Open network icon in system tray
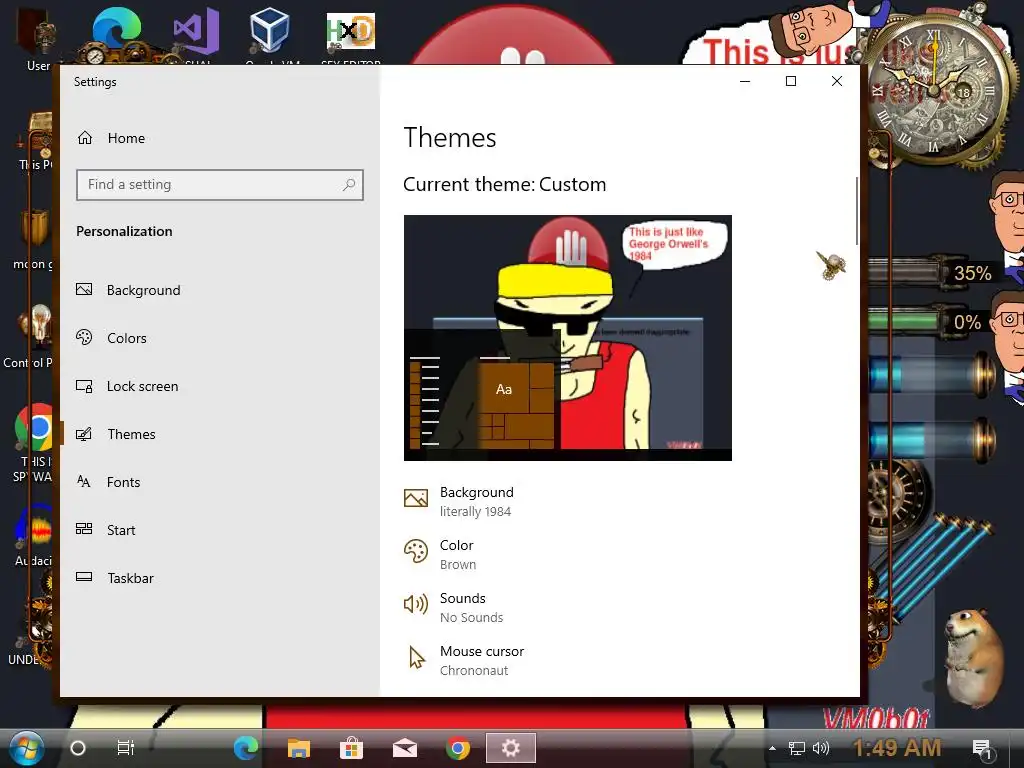Viewport: 1024px width, 768px height. 797,748
